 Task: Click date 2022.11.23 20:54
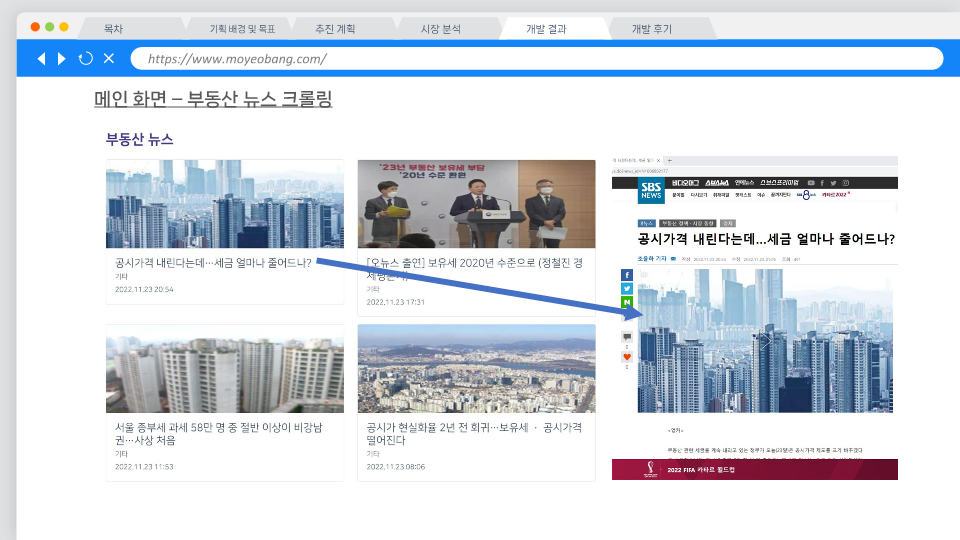click(x=144, y=289)
